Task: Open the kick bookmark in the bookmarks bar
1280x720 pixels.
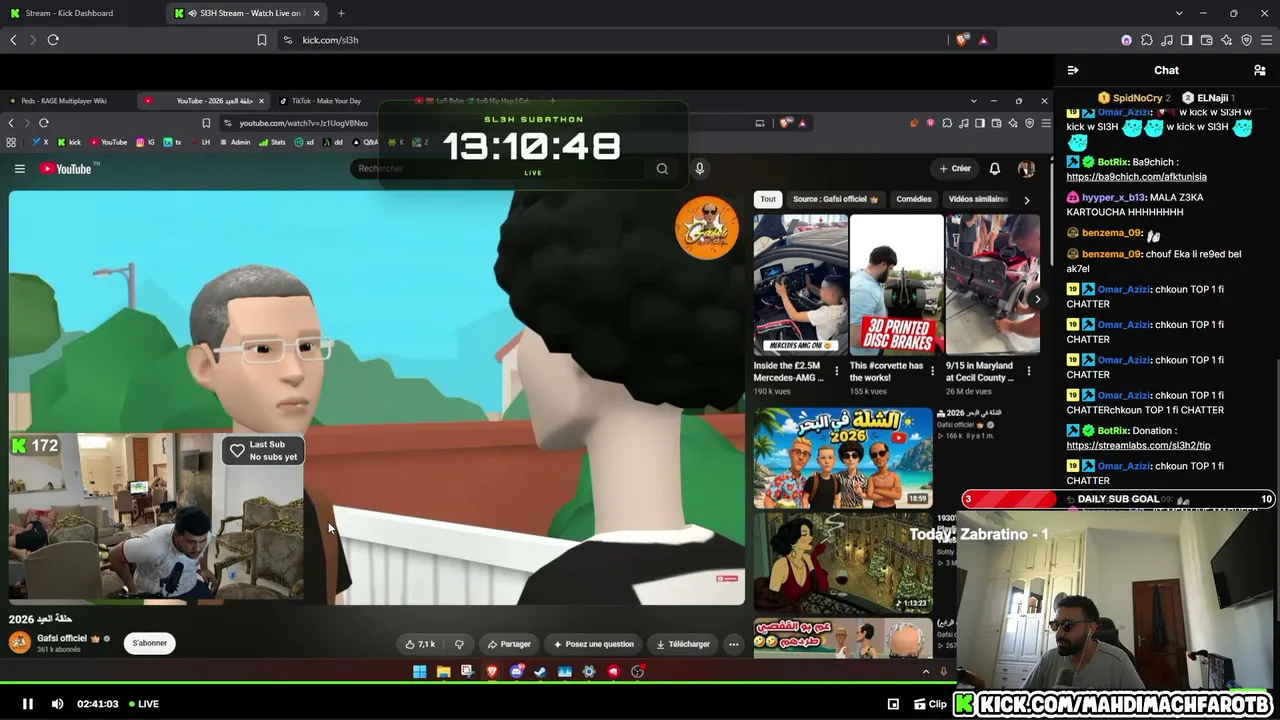Action: coord(69,142)
